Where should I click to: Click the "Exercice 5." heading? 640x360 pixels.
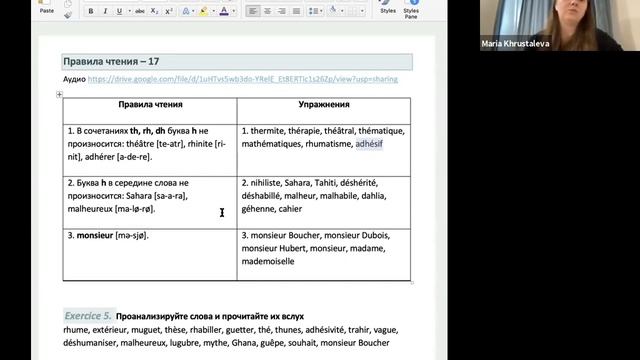coord(88,316)
